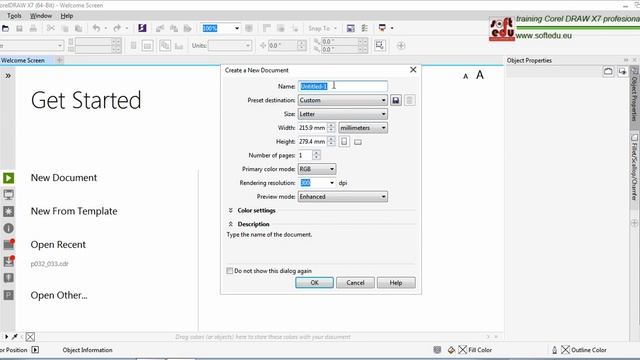Click the Application launcher icon
The height and width of the screenshot is (360, 640).
pyautogui.click(x=382, y=28)
